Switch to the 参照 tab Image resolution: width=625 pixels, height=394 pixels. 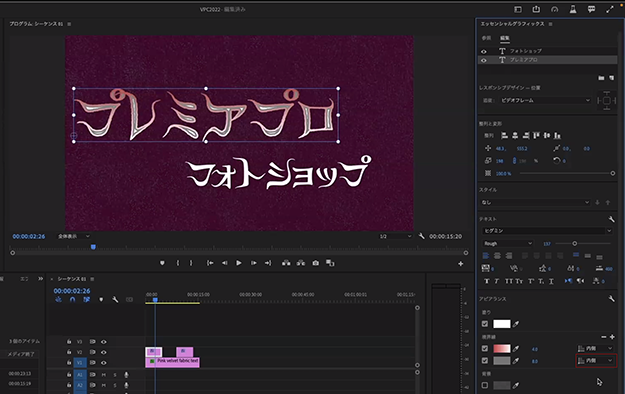(x=486, y=38)
